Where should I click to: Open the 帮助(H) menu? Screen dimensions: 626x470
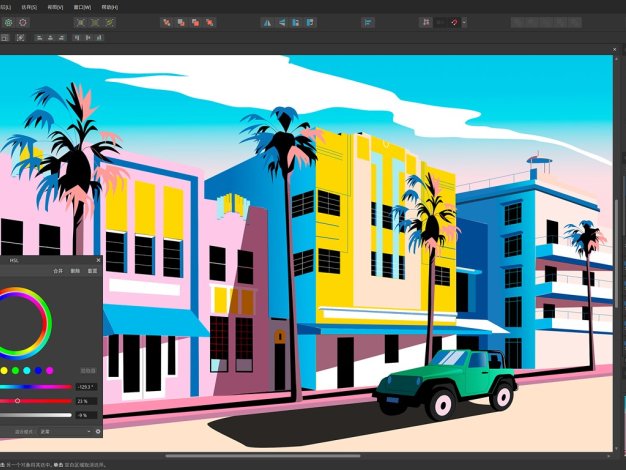click(x=110, y=7)
